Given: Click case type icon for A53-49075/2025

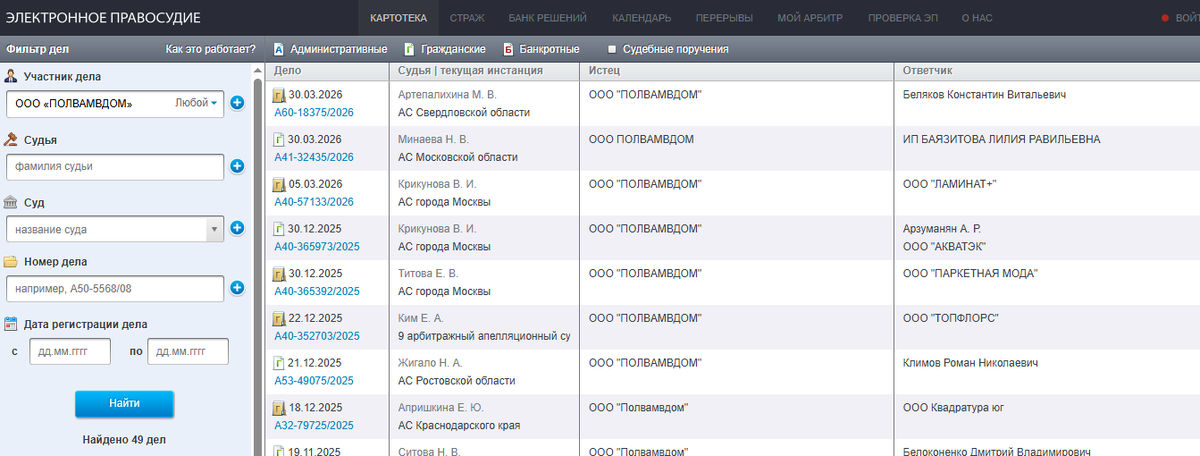Looking at the screenshot, I should 280,363.
